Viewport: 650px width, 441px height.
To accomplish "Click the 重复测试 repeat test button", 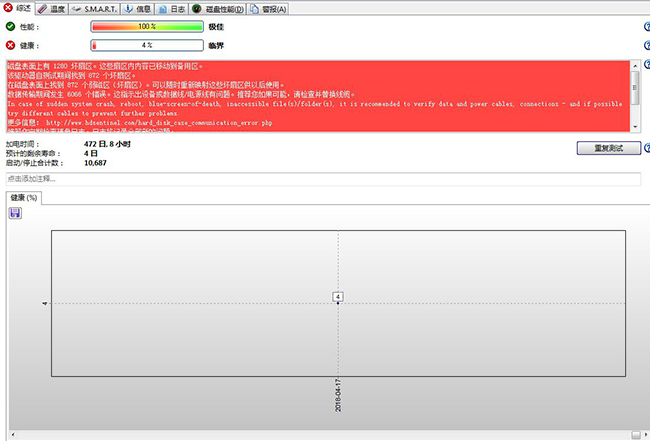I will pyautogui.click(x=608, y=148).
